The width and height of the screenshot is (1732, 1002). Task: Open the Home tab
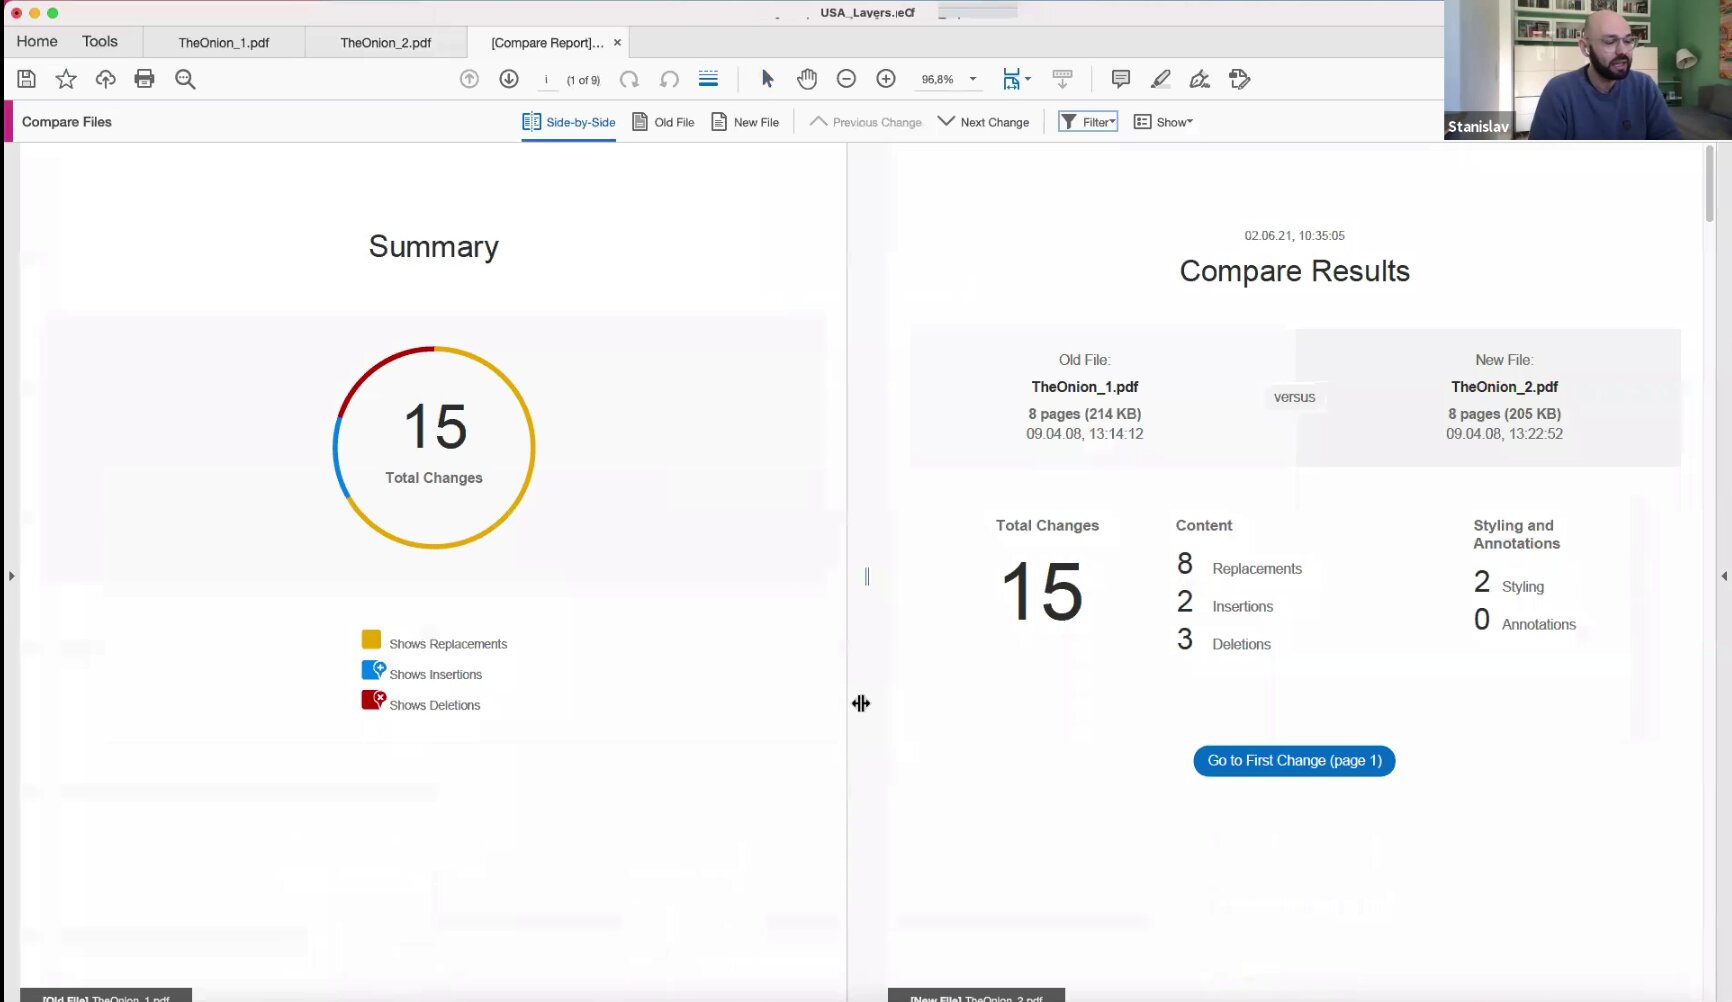pos(37,41)
